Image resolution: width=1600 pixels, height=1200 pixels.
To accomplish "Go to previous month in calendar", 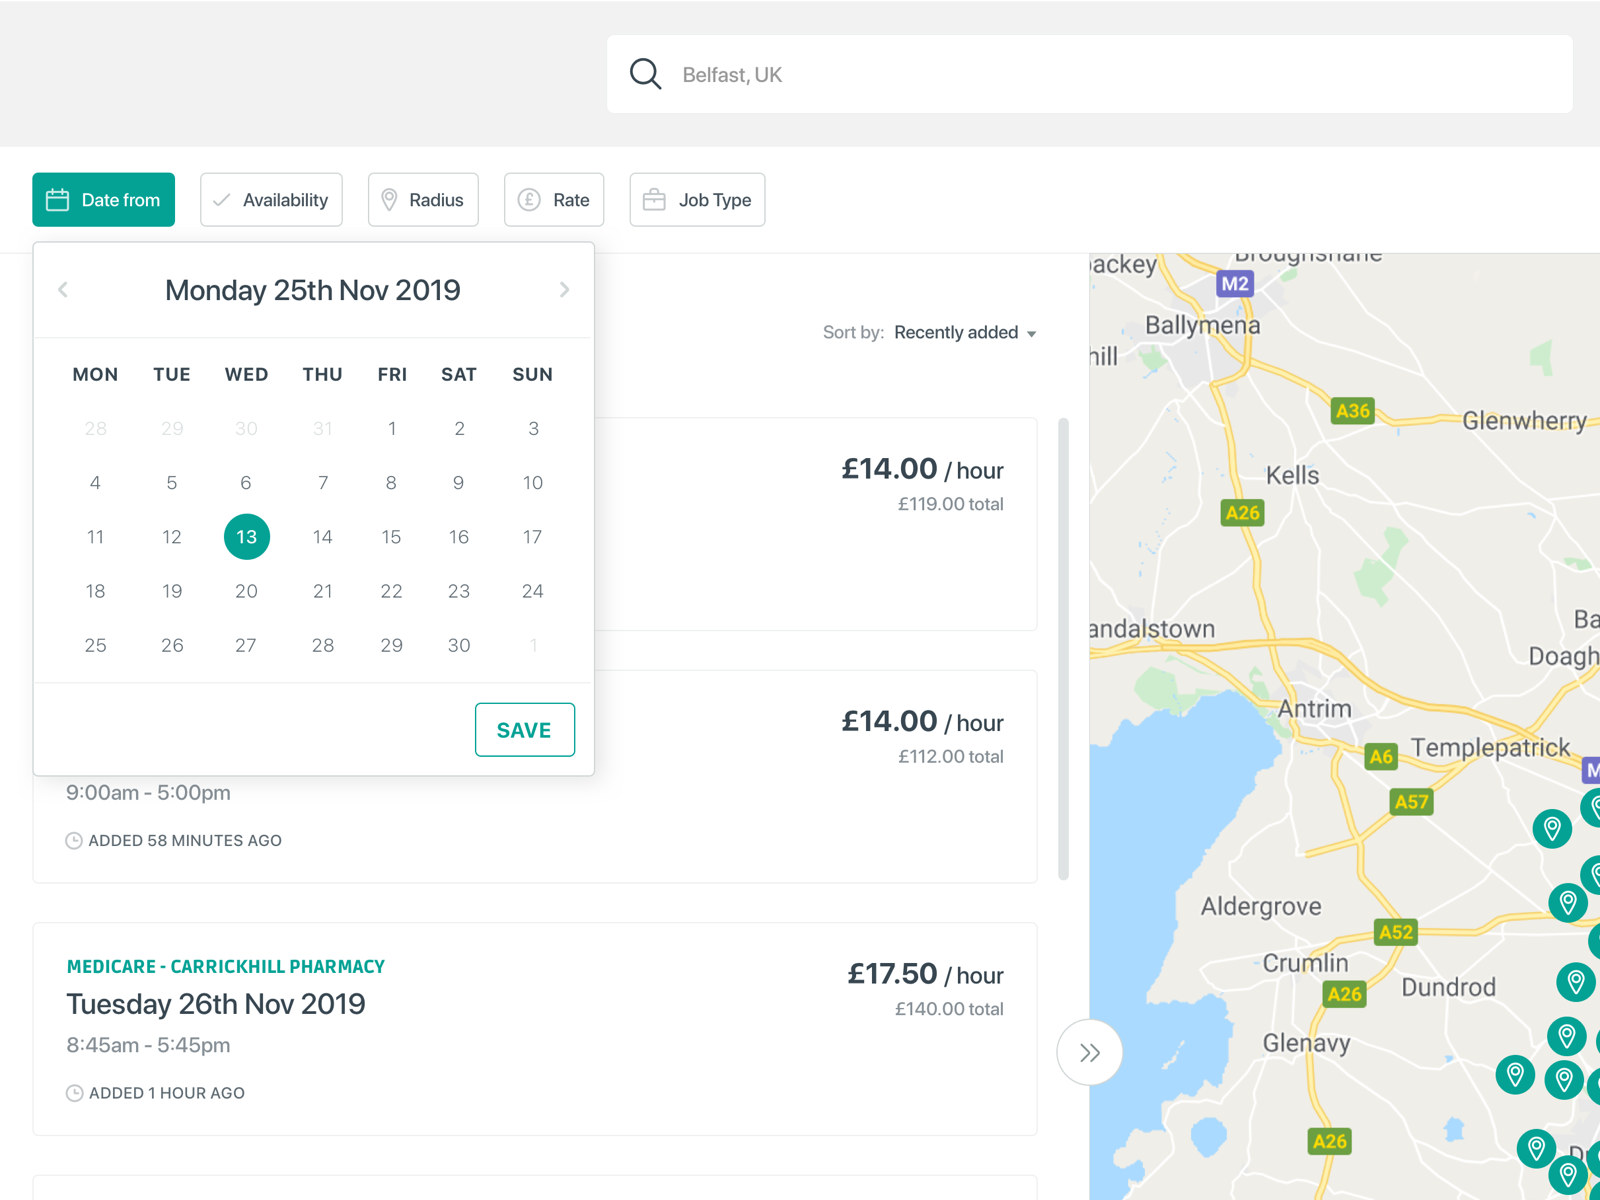I will pyautogui.click(x=63, y=290).
